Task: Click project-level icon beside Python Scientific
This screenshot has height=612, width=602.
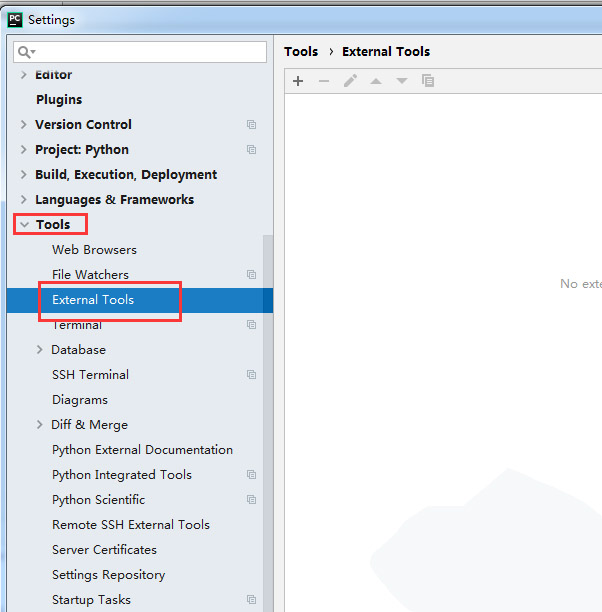Action: tap(251, 500)
